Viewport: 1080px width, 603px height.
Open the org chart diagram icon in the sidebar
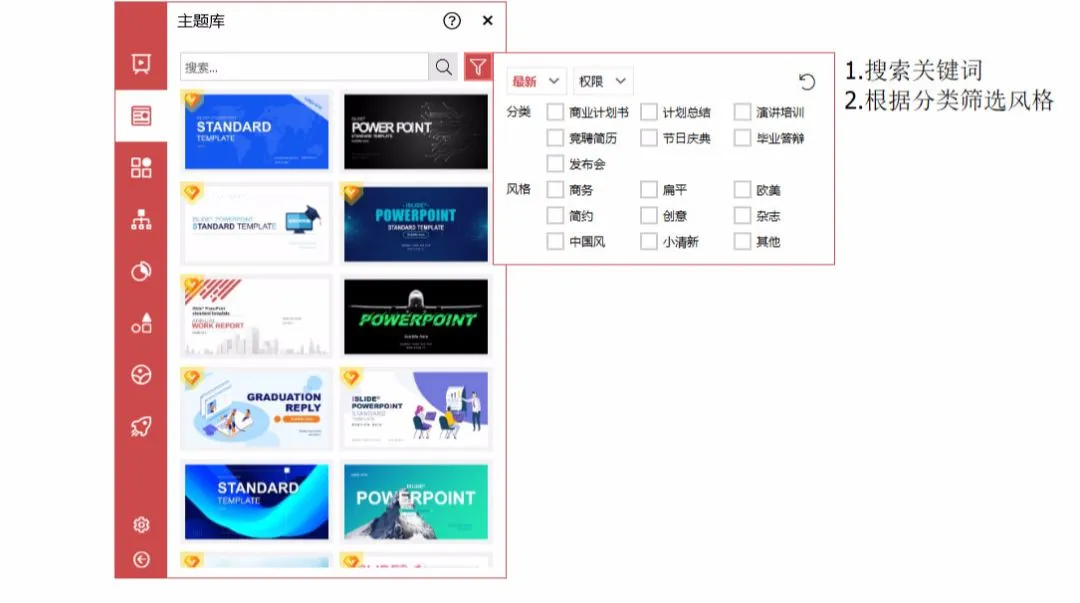[141, 220]
